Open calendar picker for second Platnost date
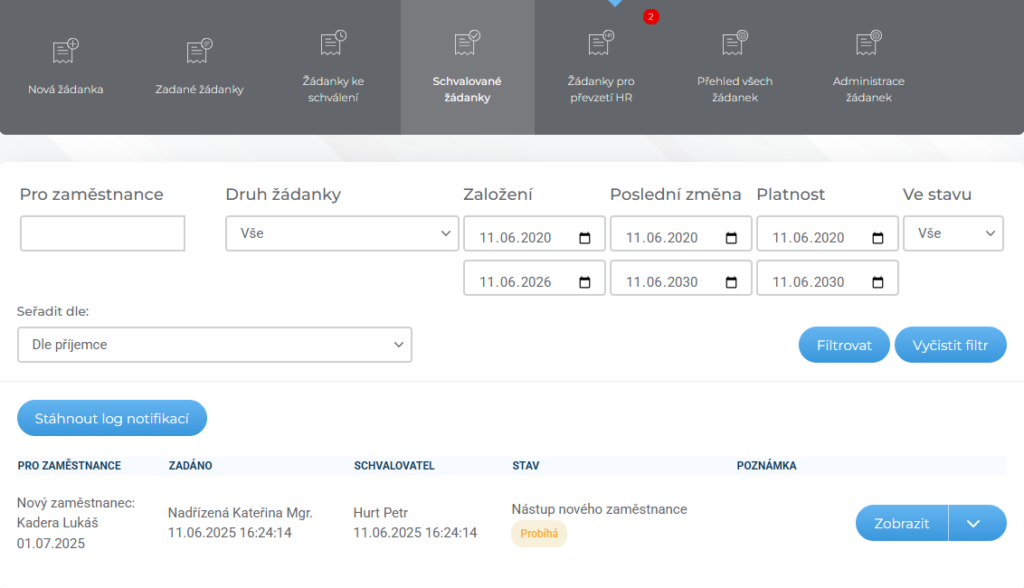1024x588 pixels. click(878, 282)
